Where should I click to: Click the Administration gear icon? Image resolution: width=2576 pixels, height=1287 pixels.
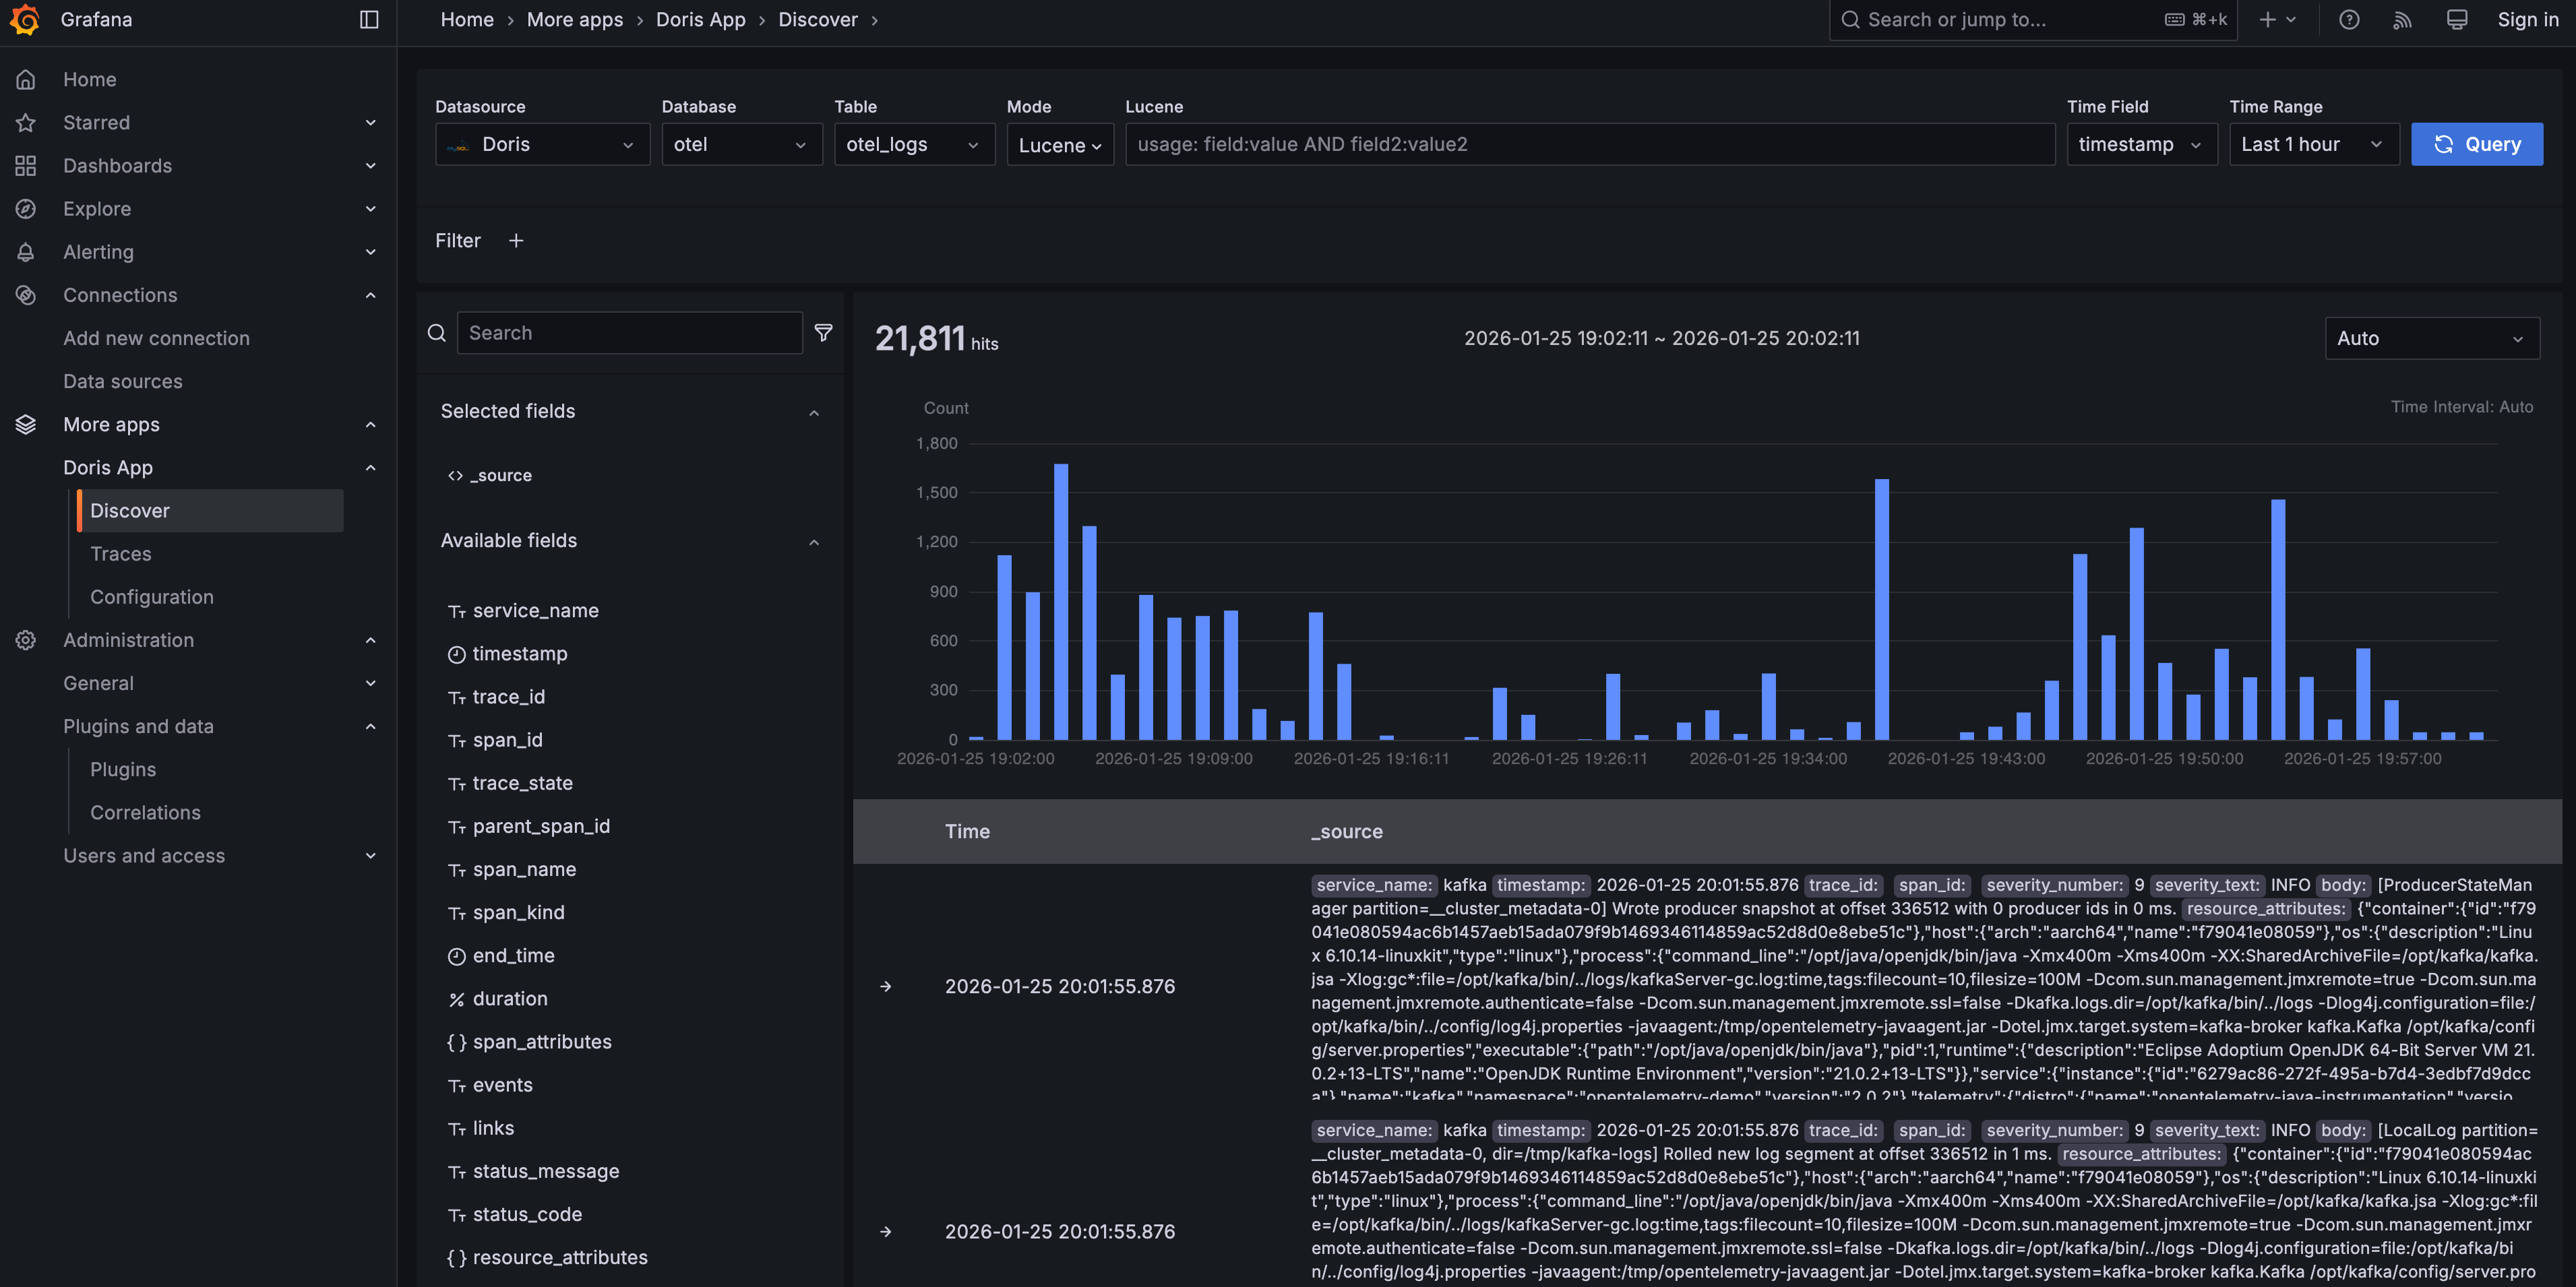[x=26, y=639]
